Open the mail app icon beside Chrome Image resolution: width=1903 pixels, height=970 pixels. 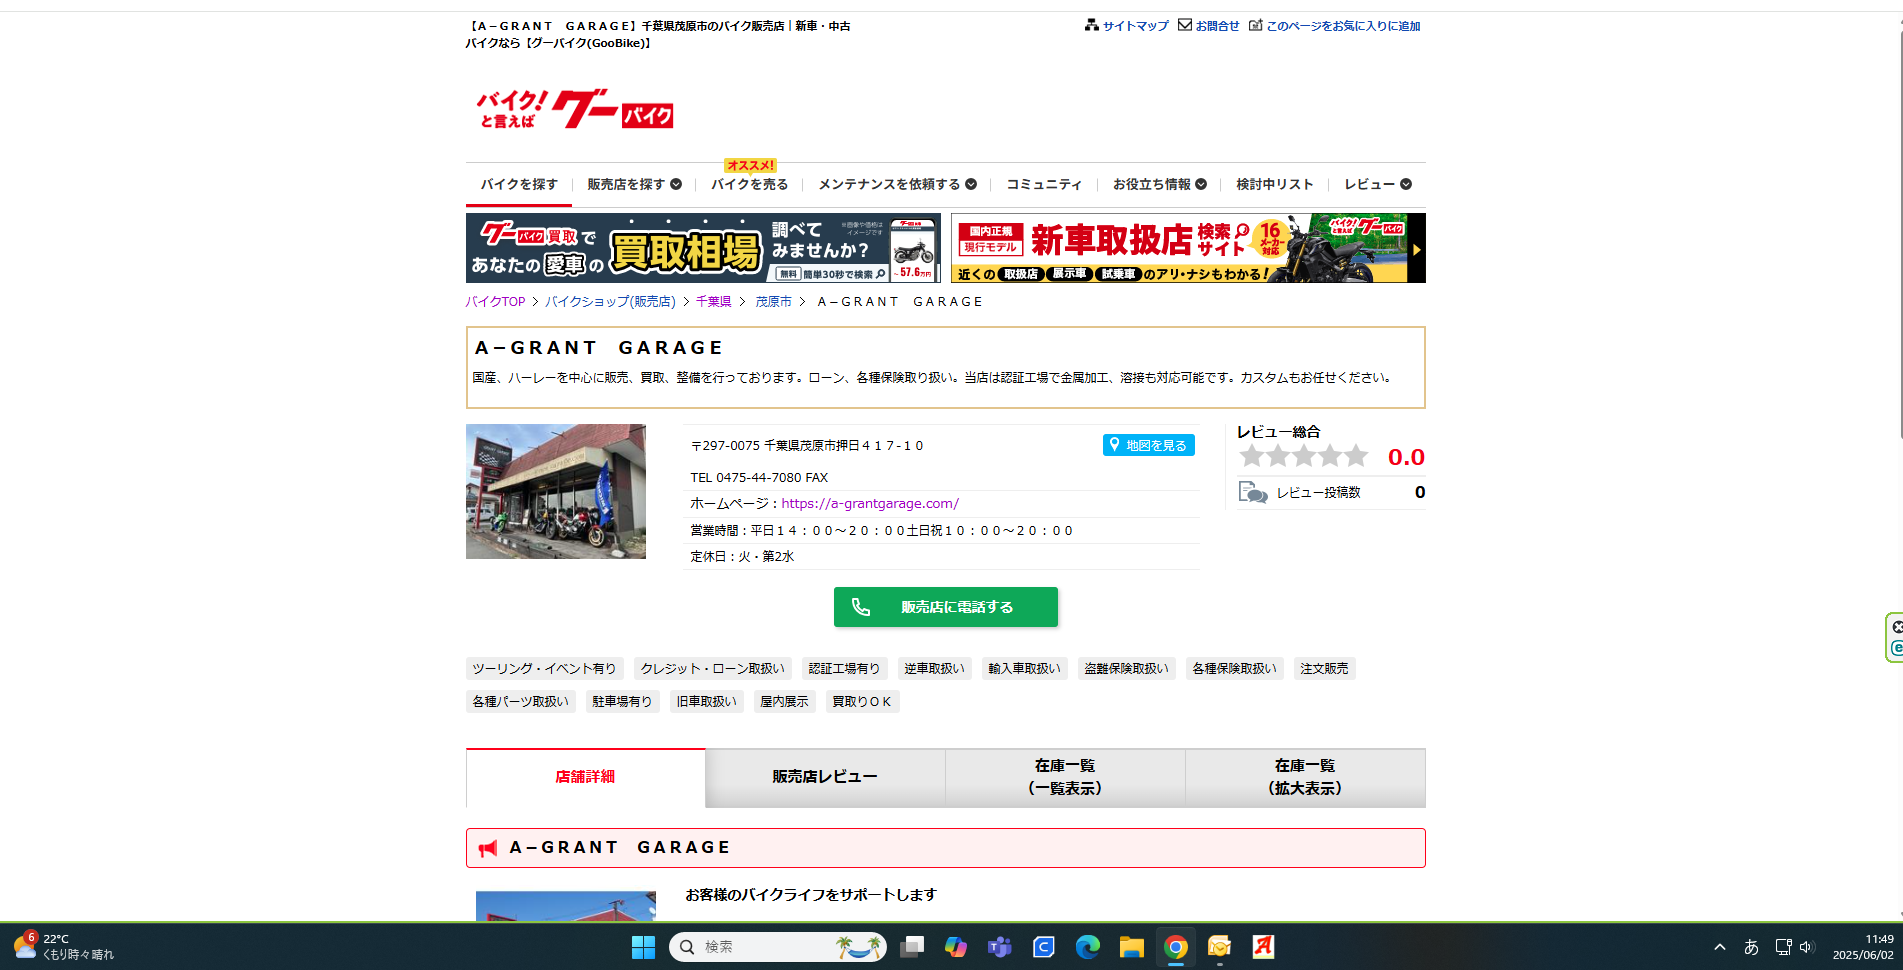coord(1220,947)
